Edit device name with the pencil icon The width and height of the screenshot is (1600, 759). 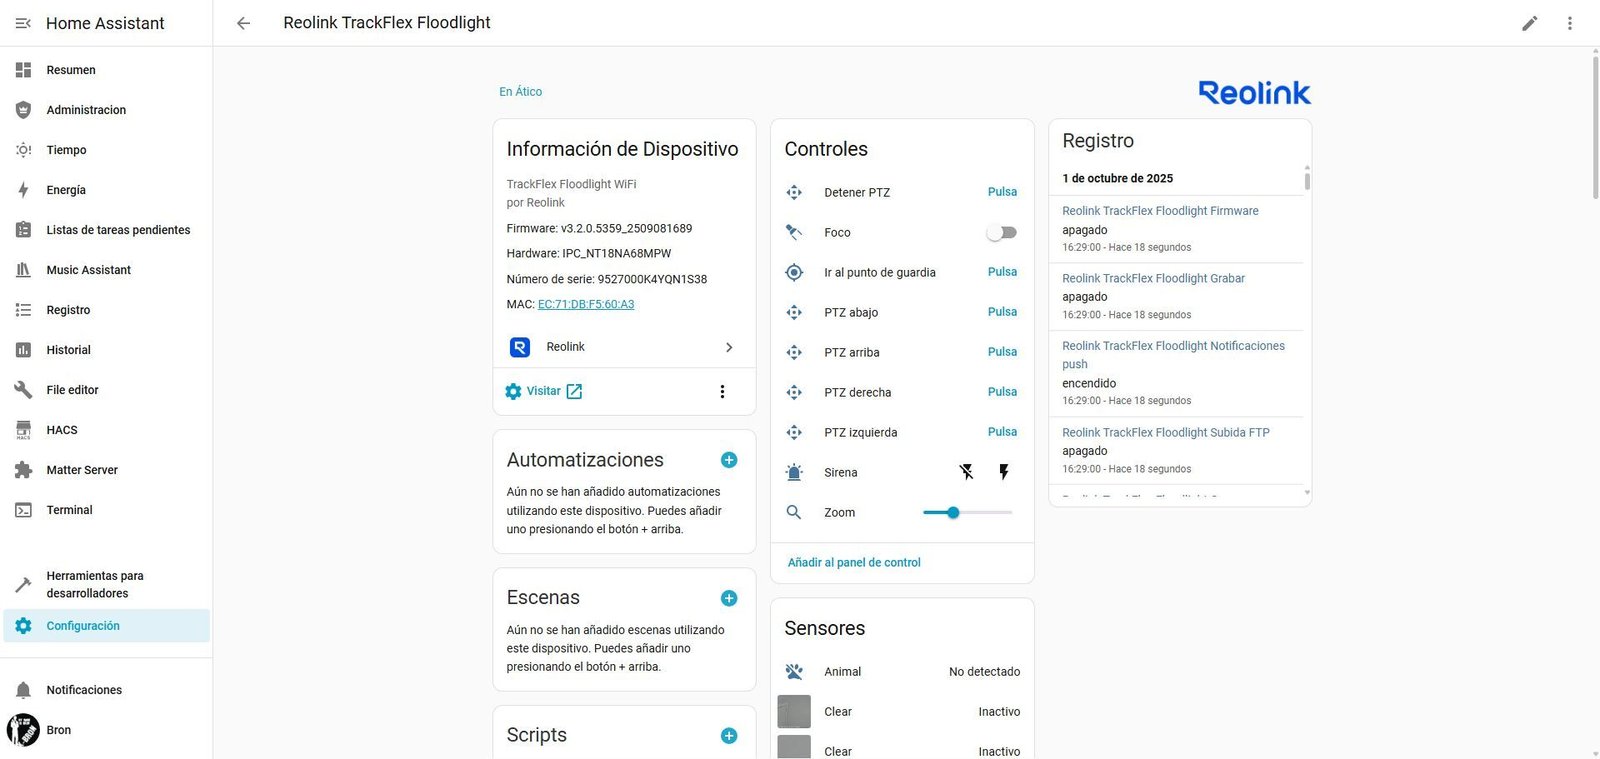click(x=1530, y=23)
